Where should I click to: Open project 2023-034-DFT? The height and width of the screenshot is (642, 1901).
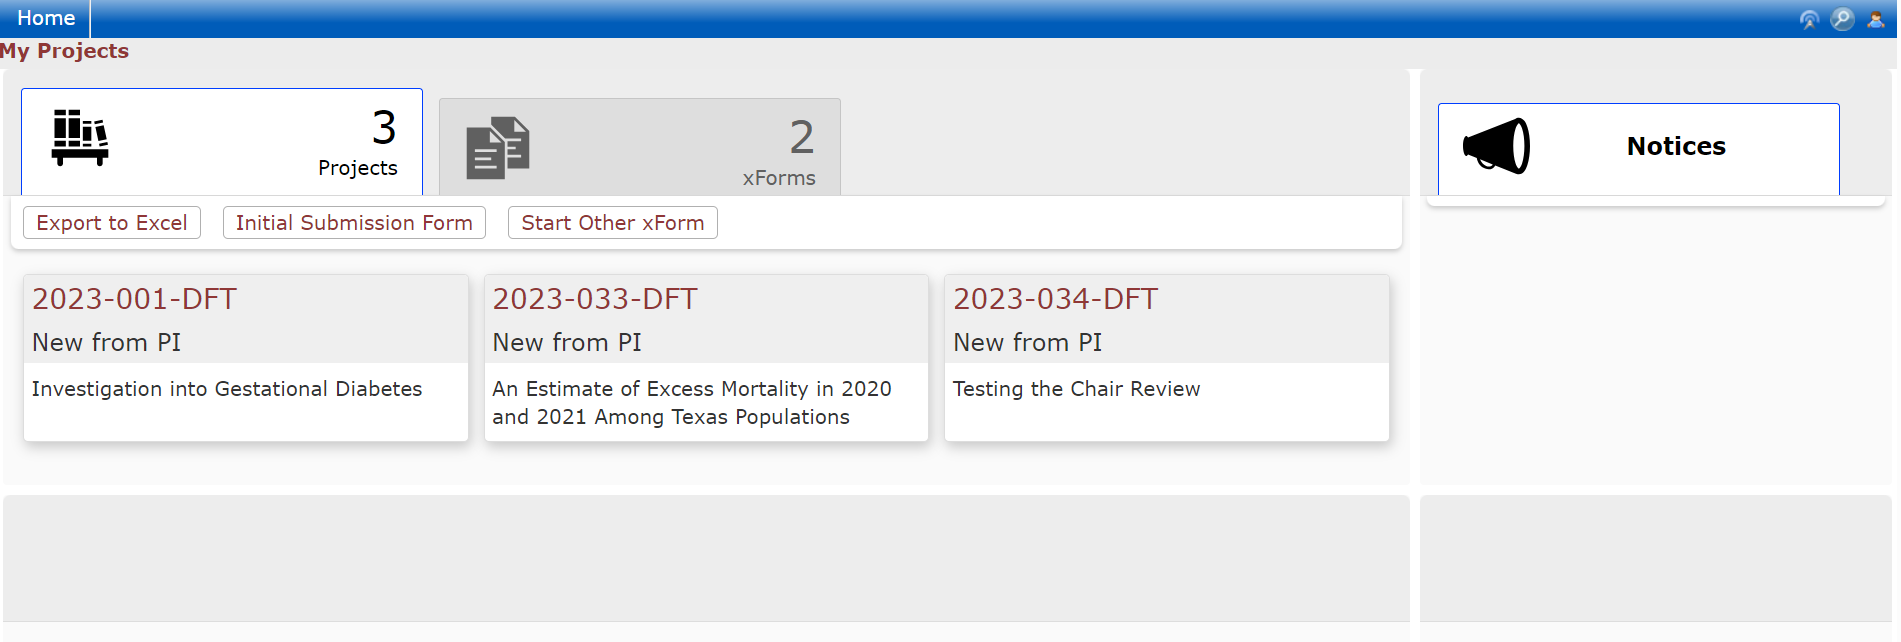point(1056,298)
